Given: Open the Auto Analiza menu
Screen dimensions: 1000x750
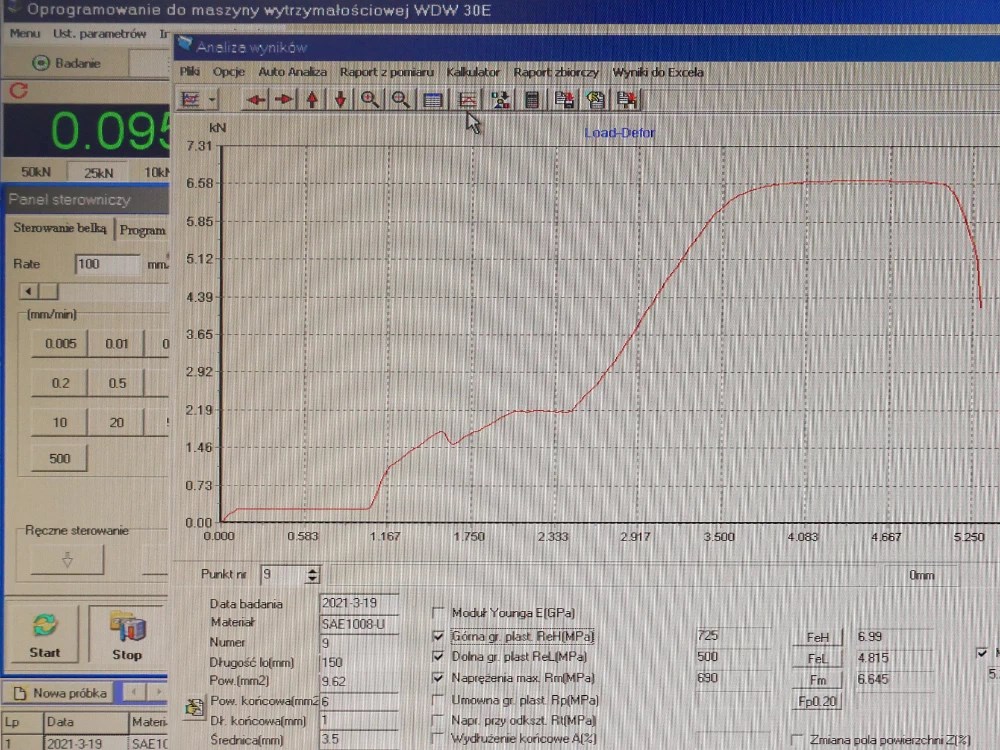Looking at the screenshot, I should pos(292,72).
